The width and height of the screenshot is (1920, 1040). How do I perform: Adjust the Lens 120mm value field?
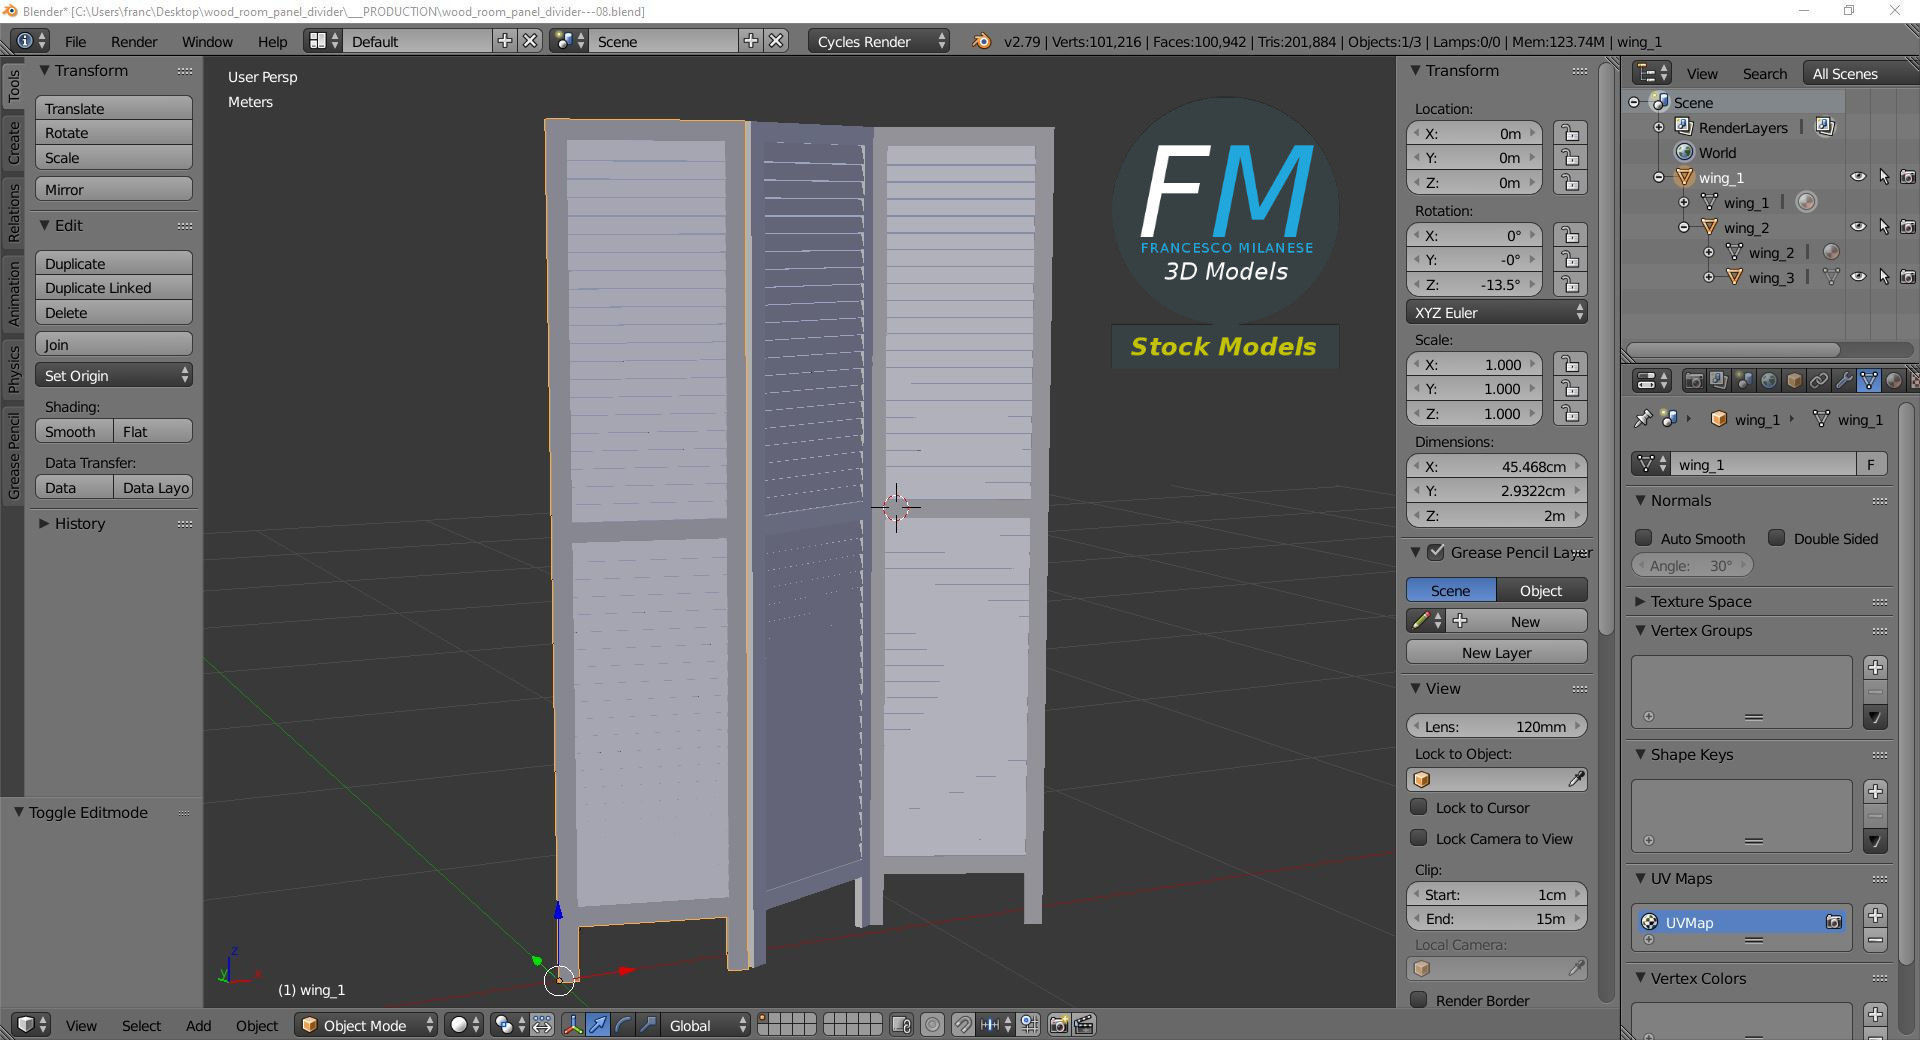pyautogui.click(x=1497, y=726)
